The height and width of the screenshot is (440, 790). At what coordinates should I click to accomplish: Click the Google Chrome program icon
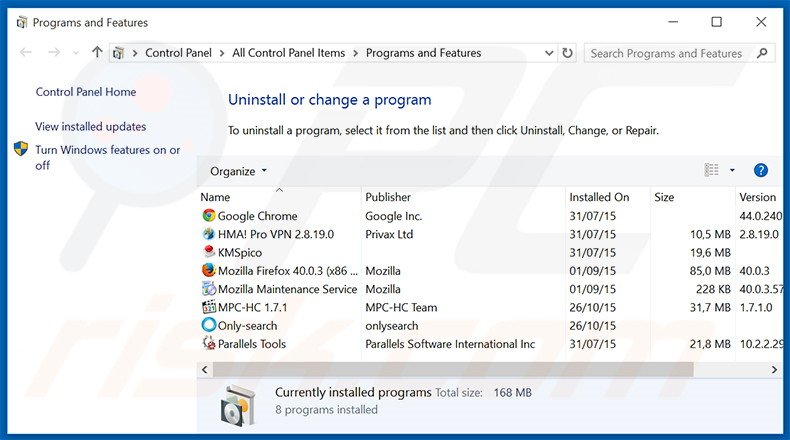209,216
